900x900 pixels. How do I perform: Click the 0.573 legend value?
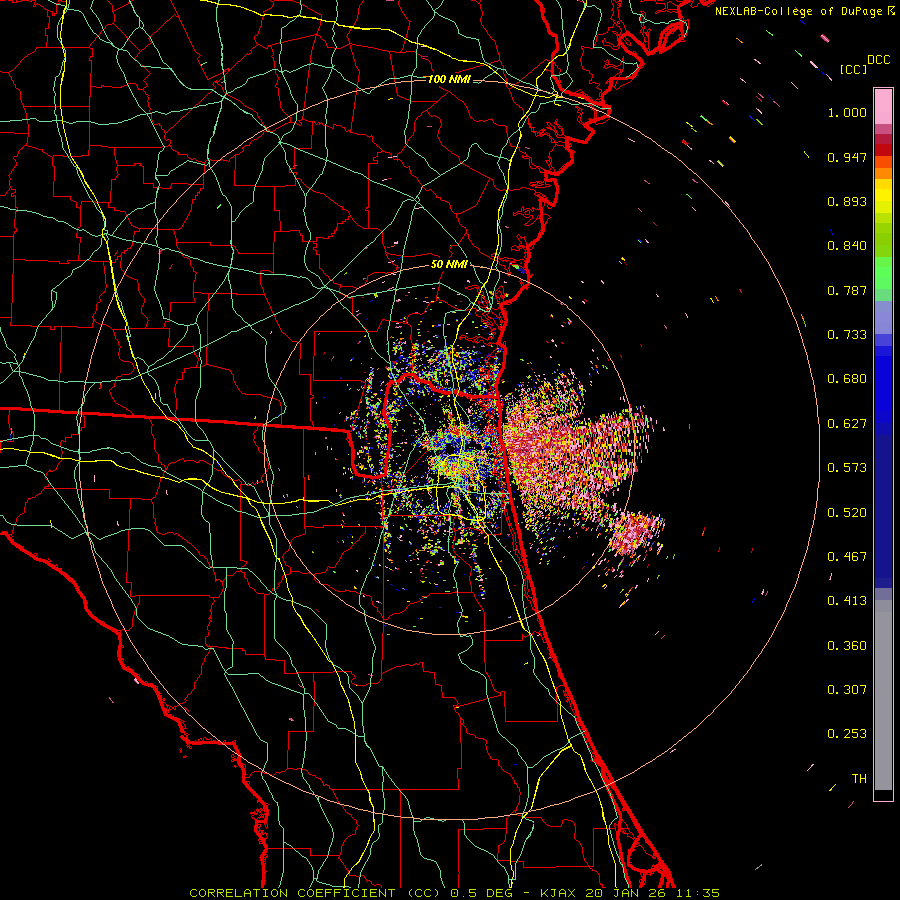click(847, 468)
